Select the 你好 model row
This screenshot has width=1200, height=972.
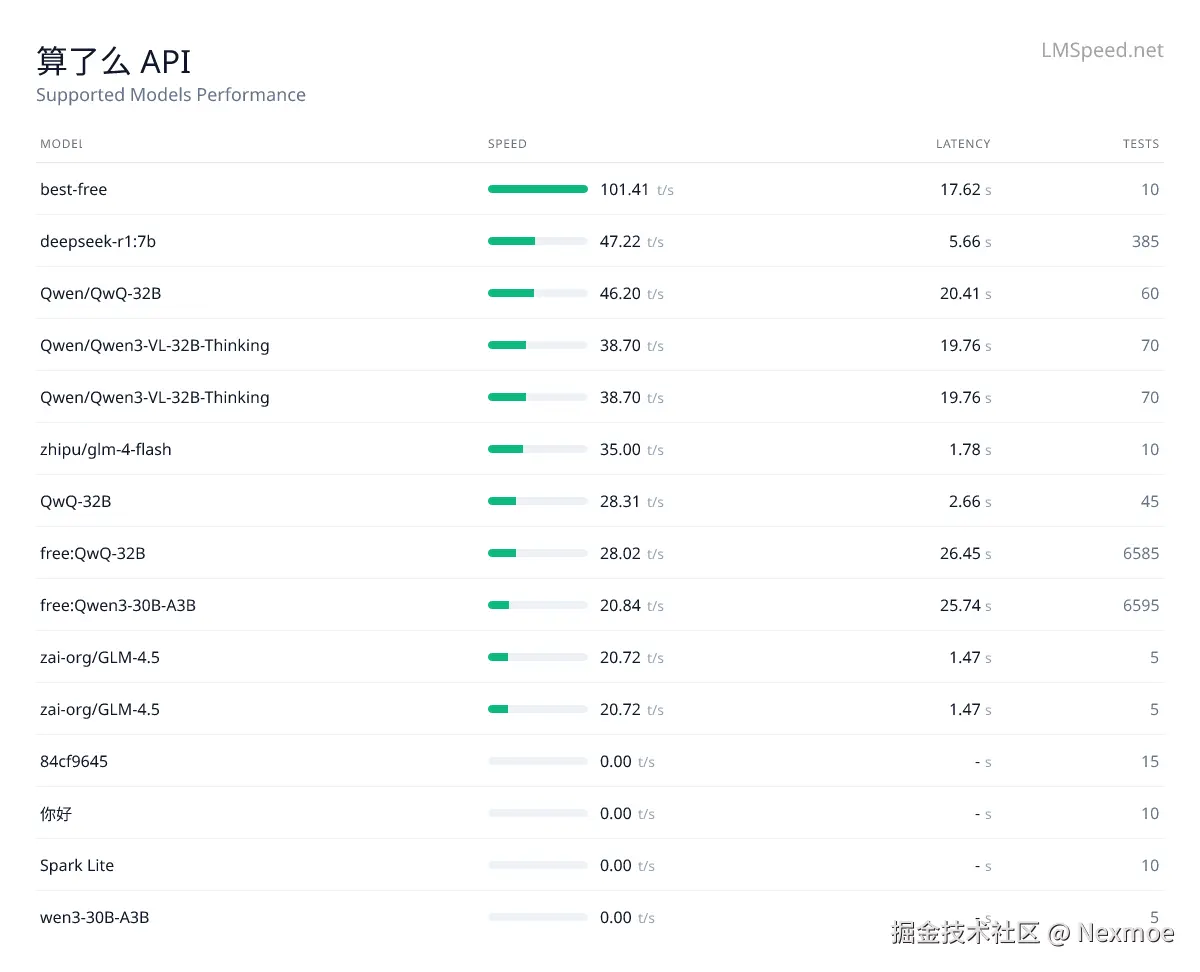[56, 813]
